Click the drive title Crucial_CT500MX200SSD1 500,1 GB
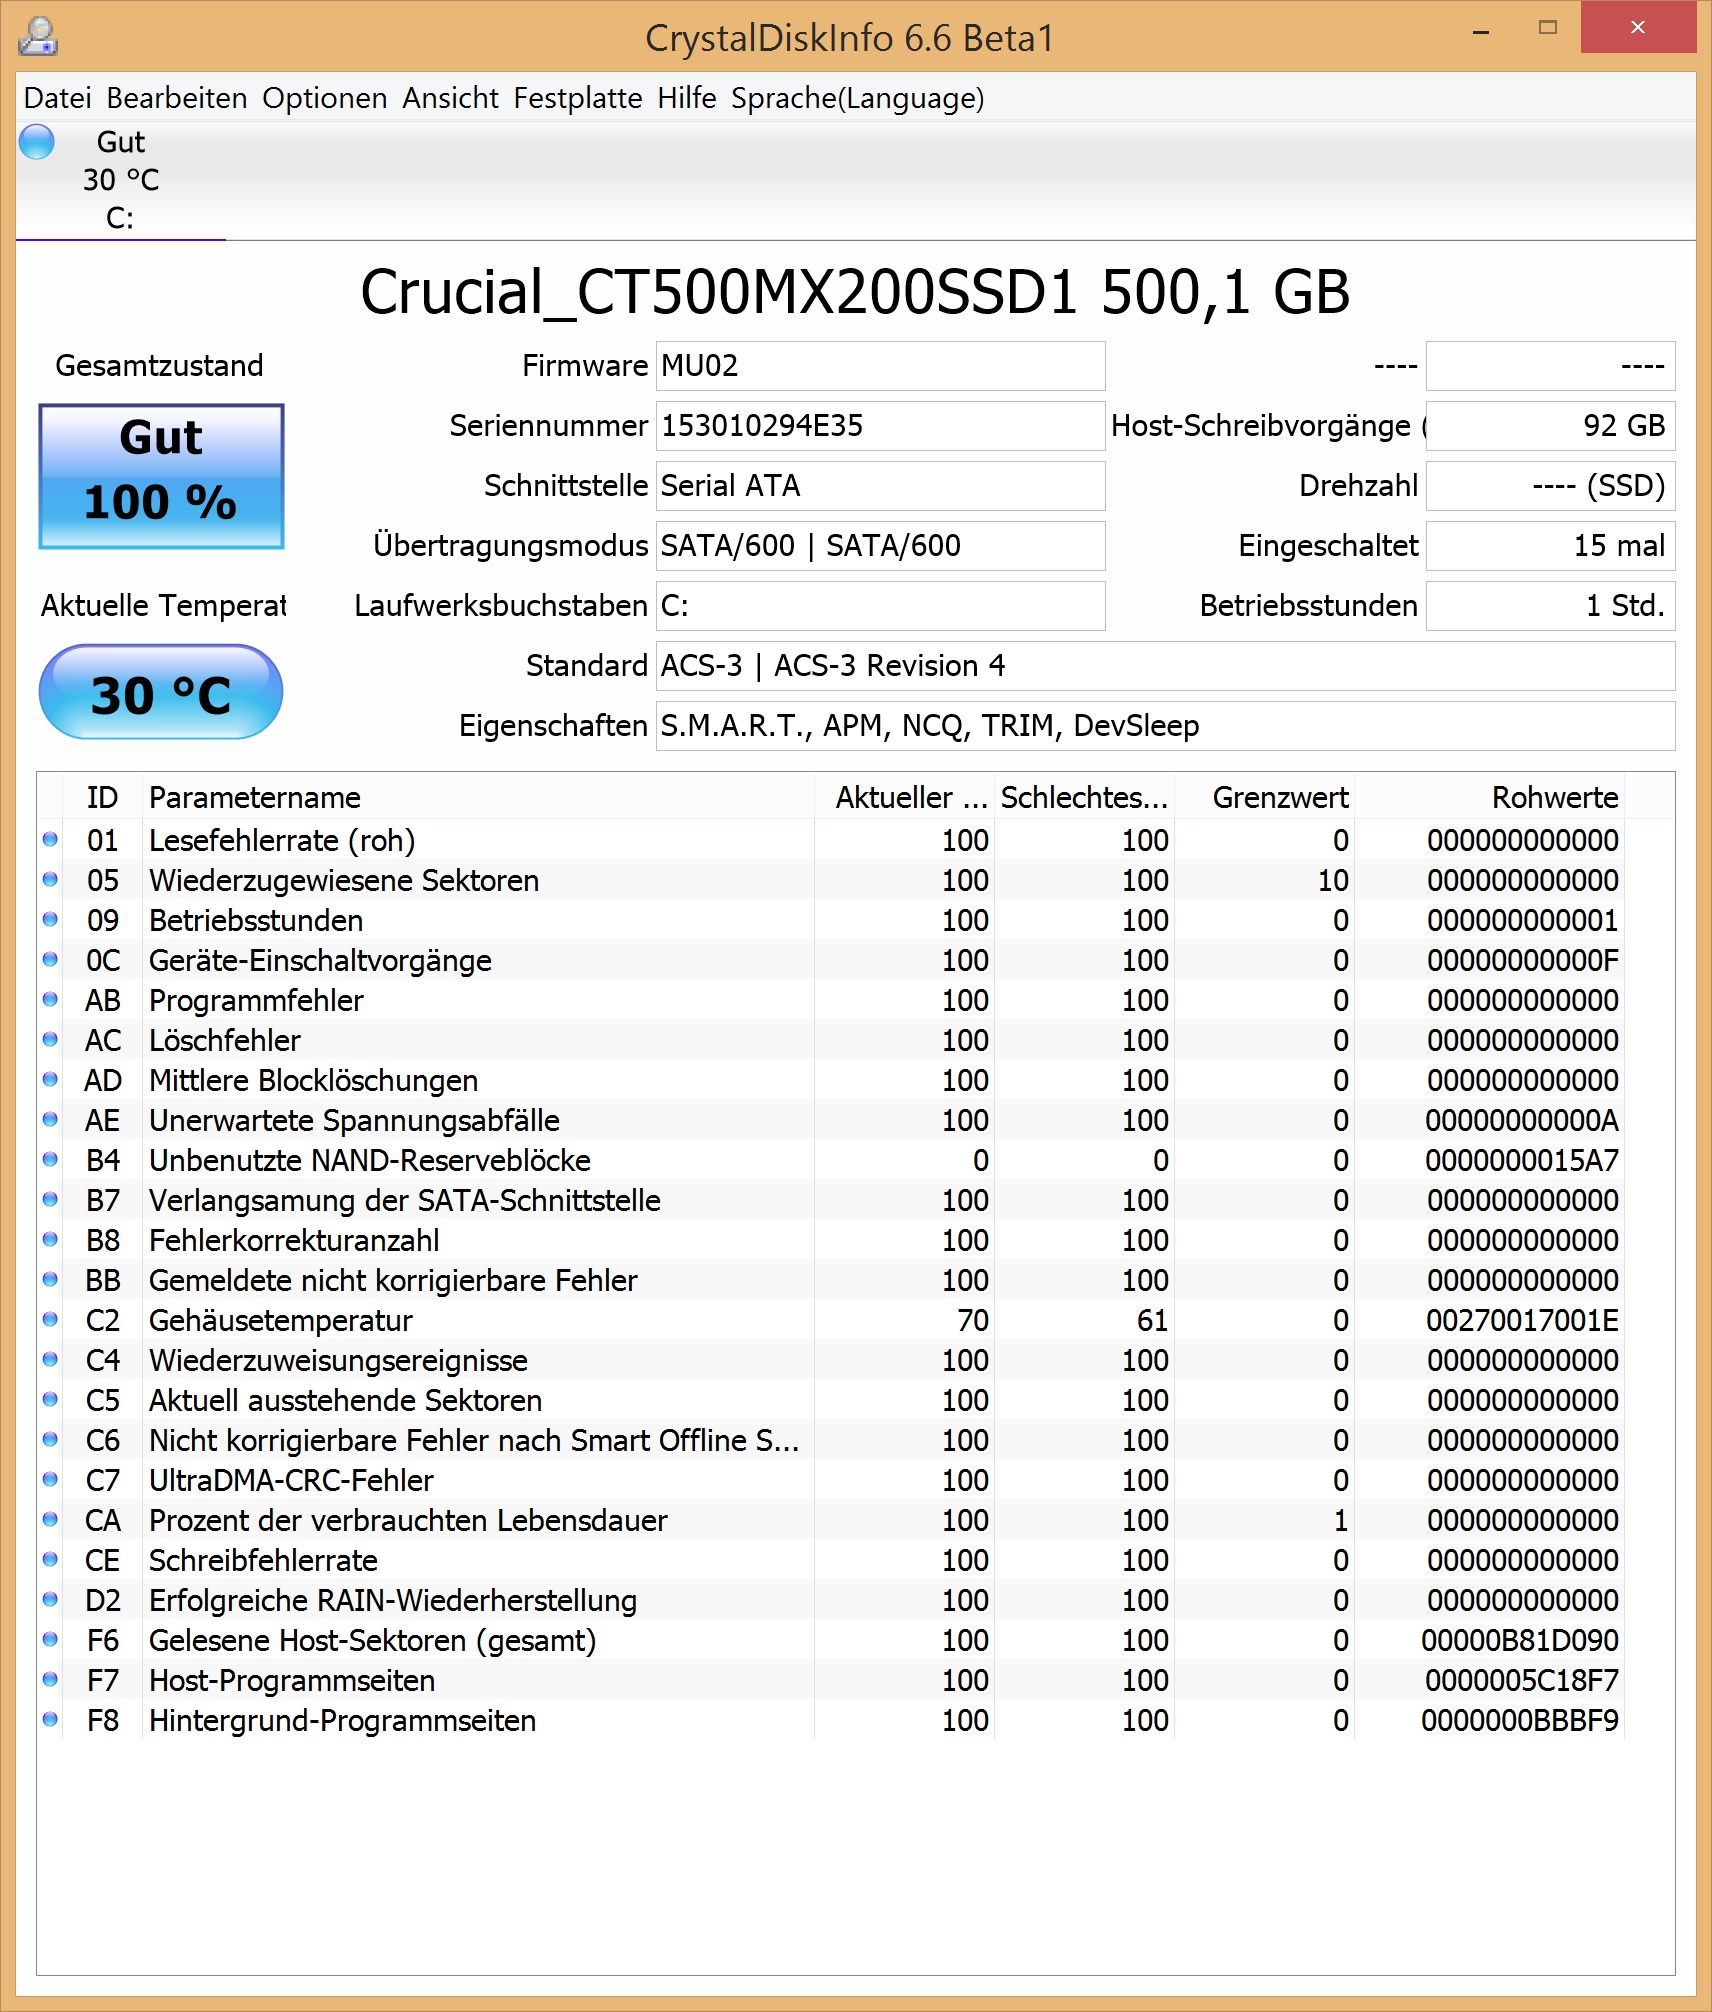 [855, 292]
